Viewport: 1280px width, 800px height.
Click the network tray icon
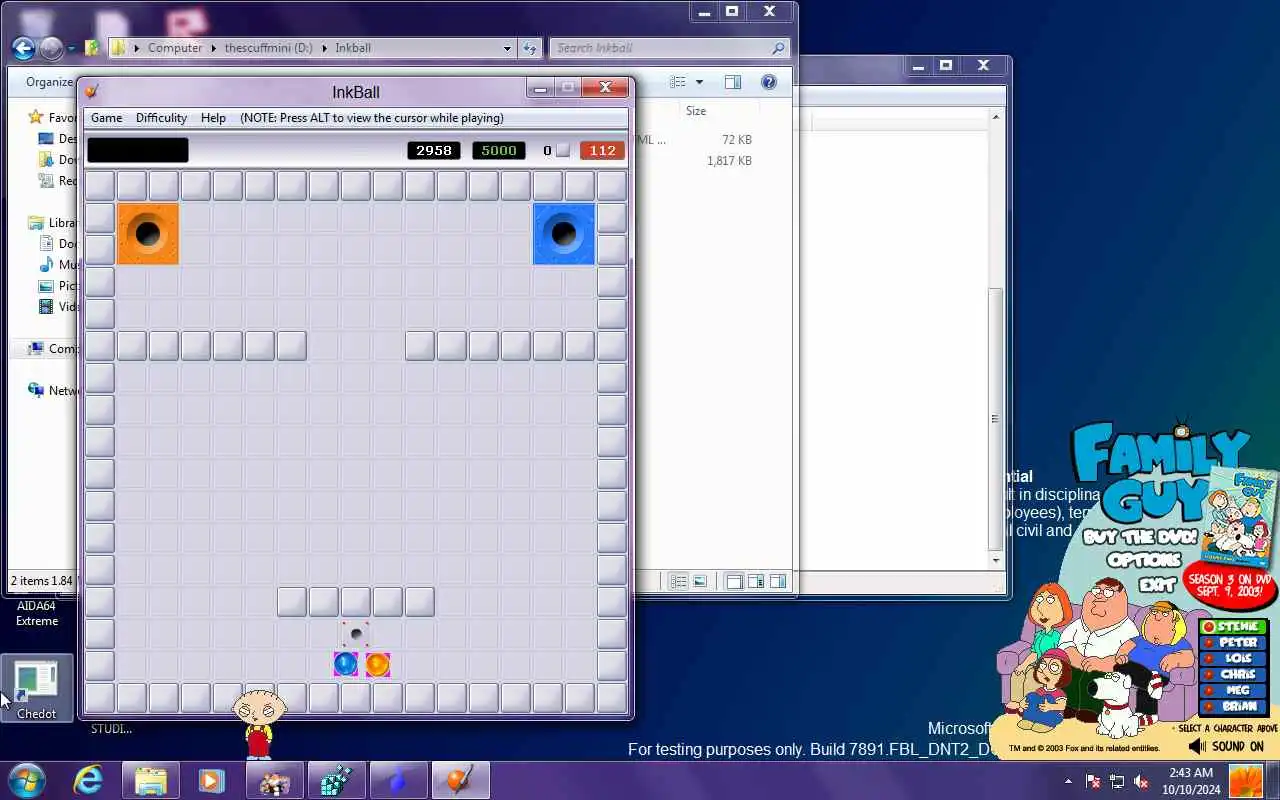coord(1117,782)
